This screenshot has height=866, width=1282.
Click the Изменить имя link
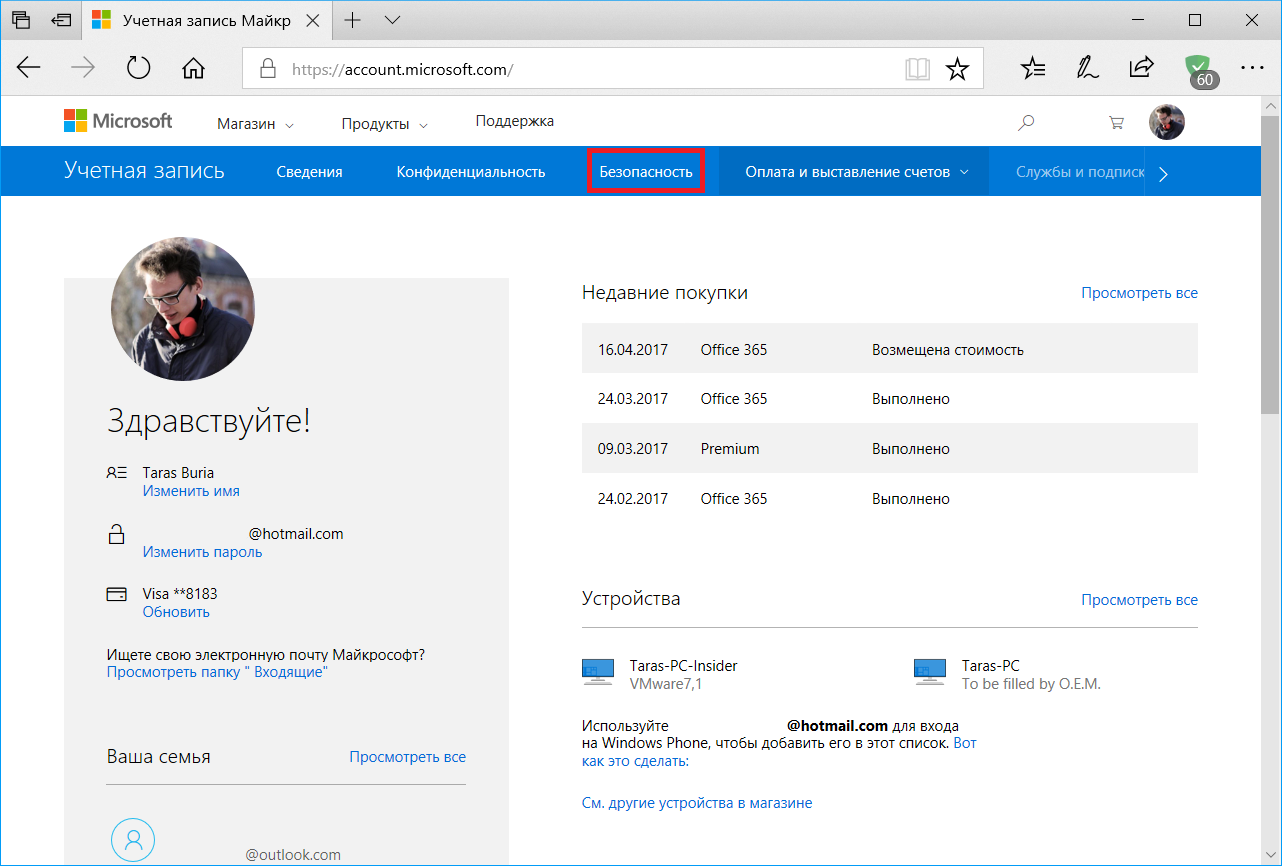[x=191, y=491]
